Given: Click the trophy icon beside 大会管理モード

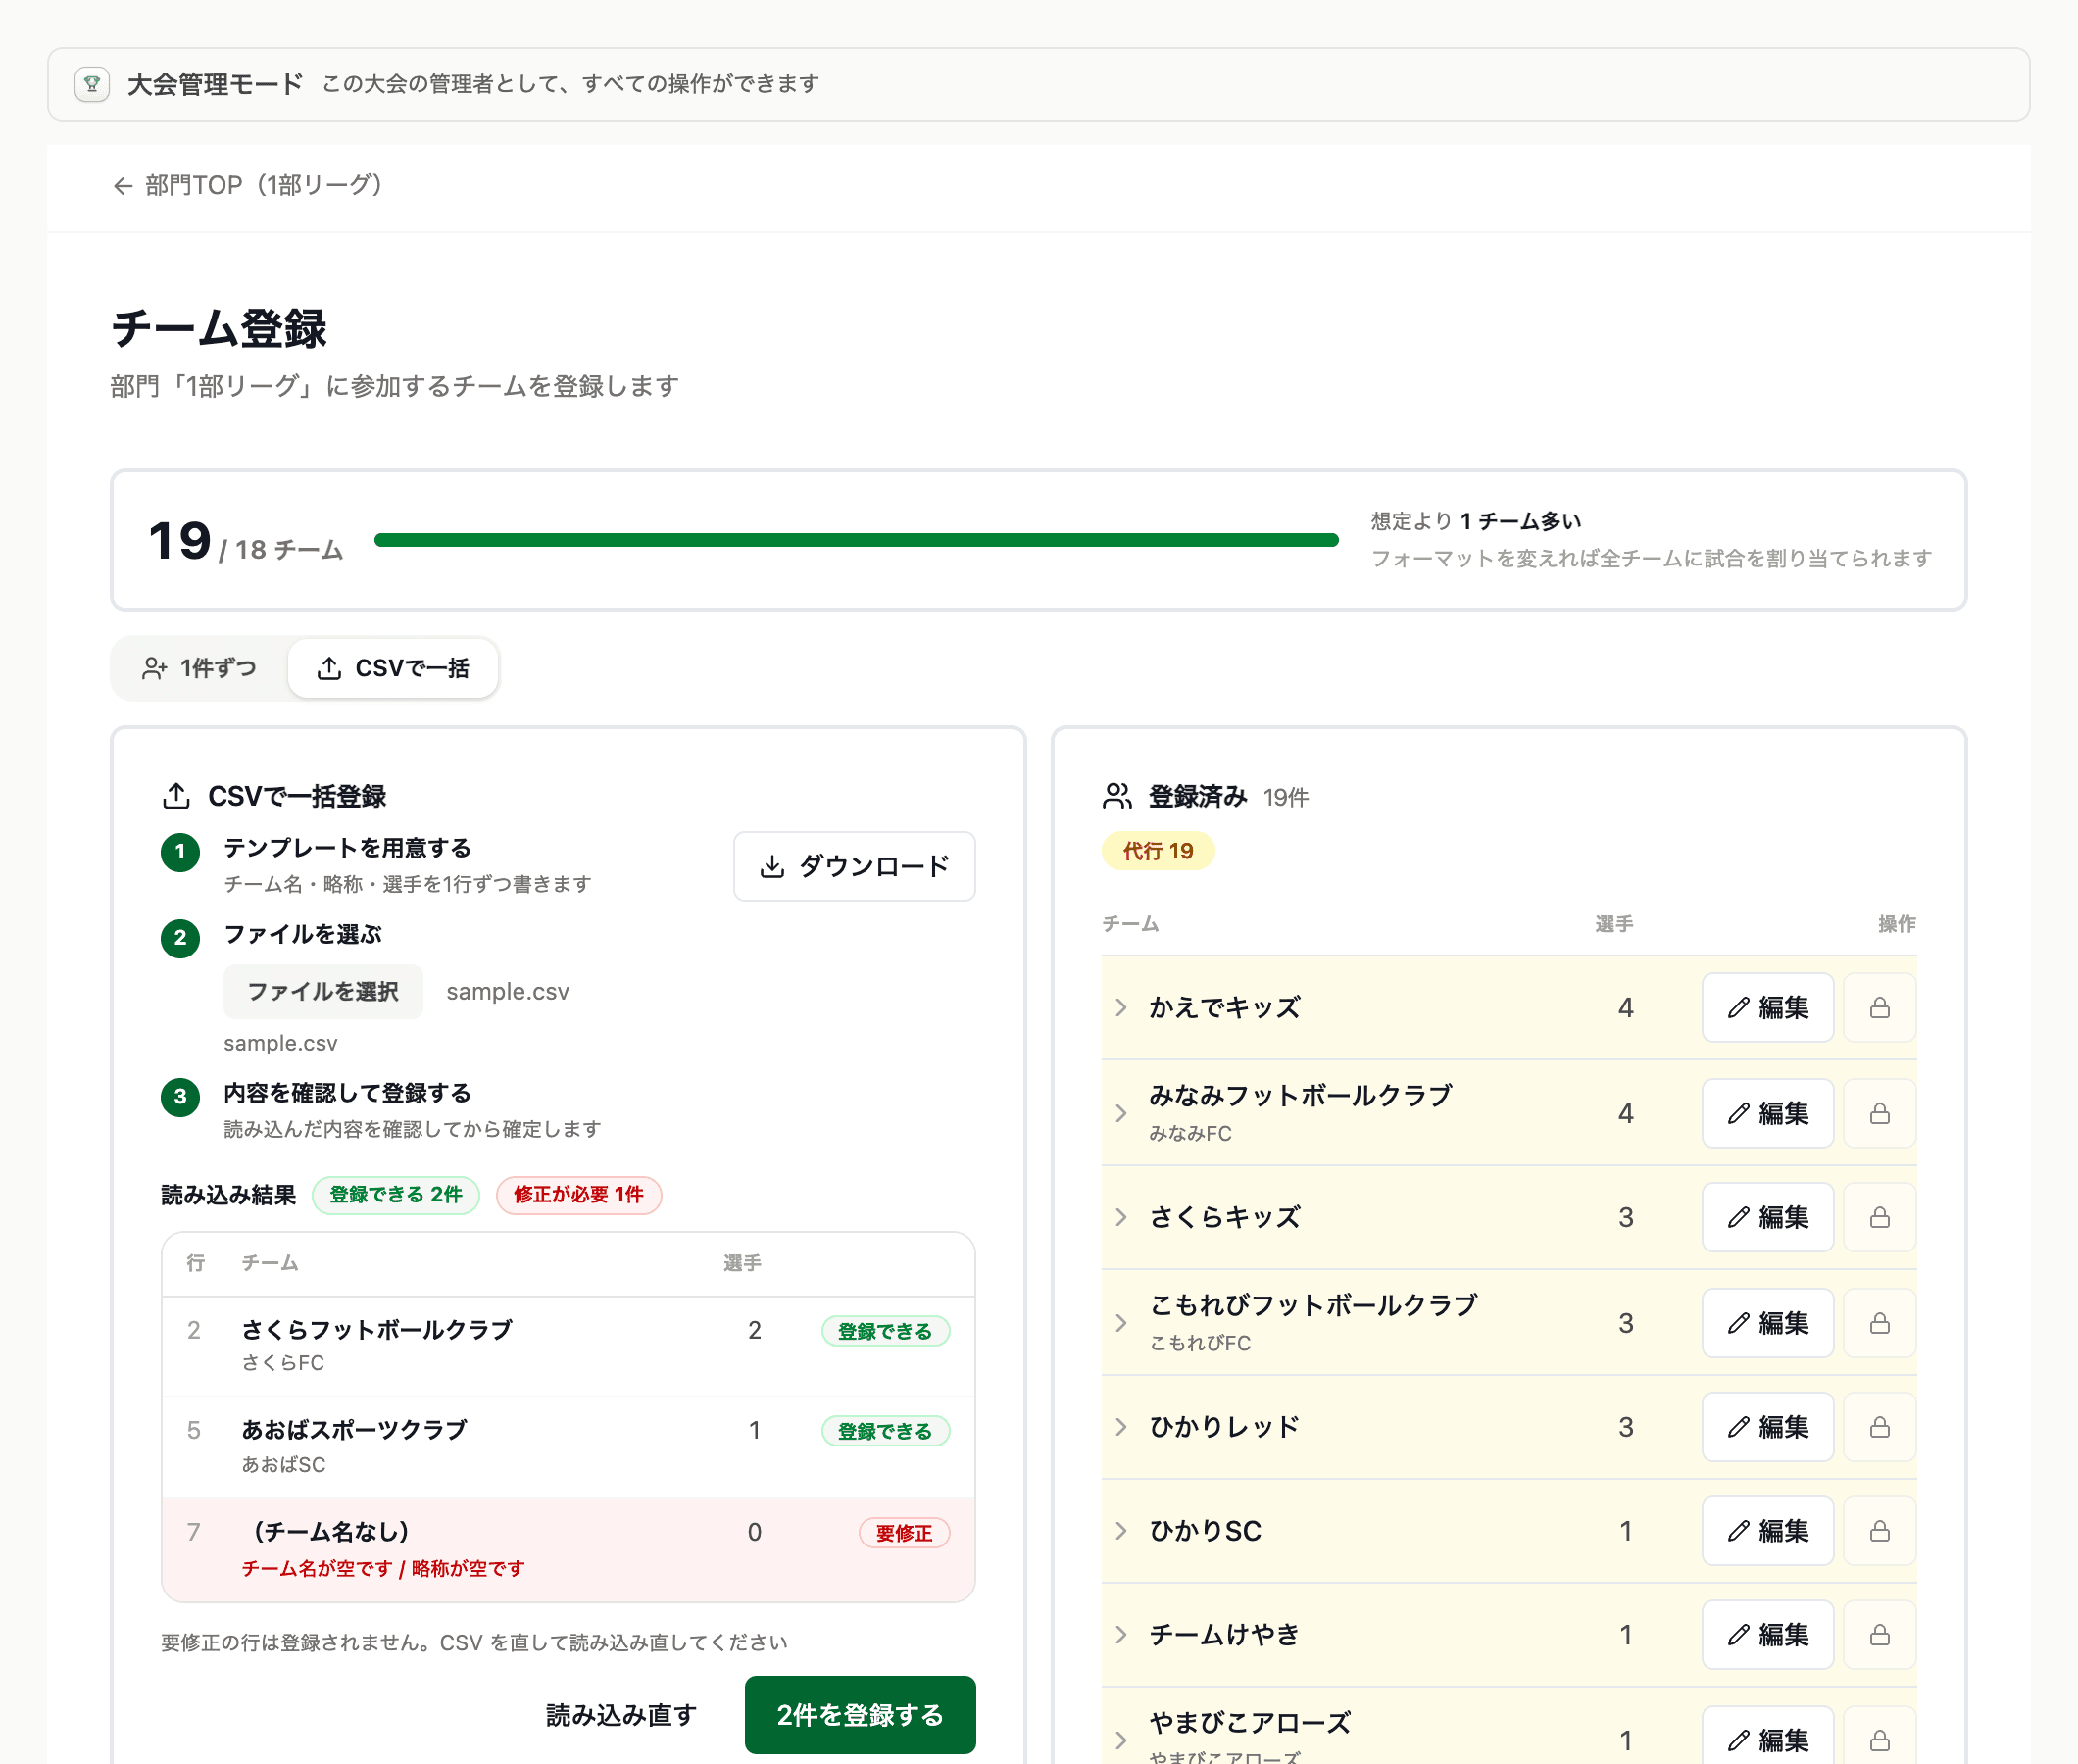Looking at the screenshot, I should coord(92,84).
